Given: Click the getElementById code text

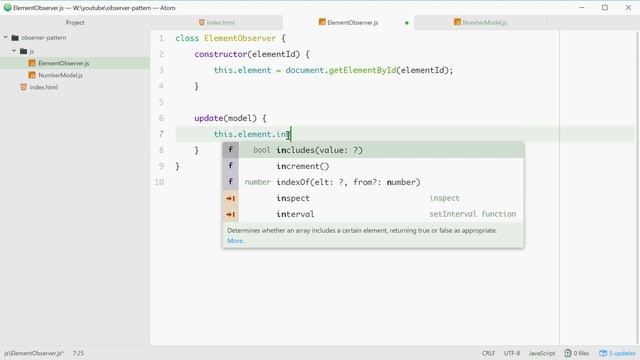Looking at the screenshot, I should 362,70.
